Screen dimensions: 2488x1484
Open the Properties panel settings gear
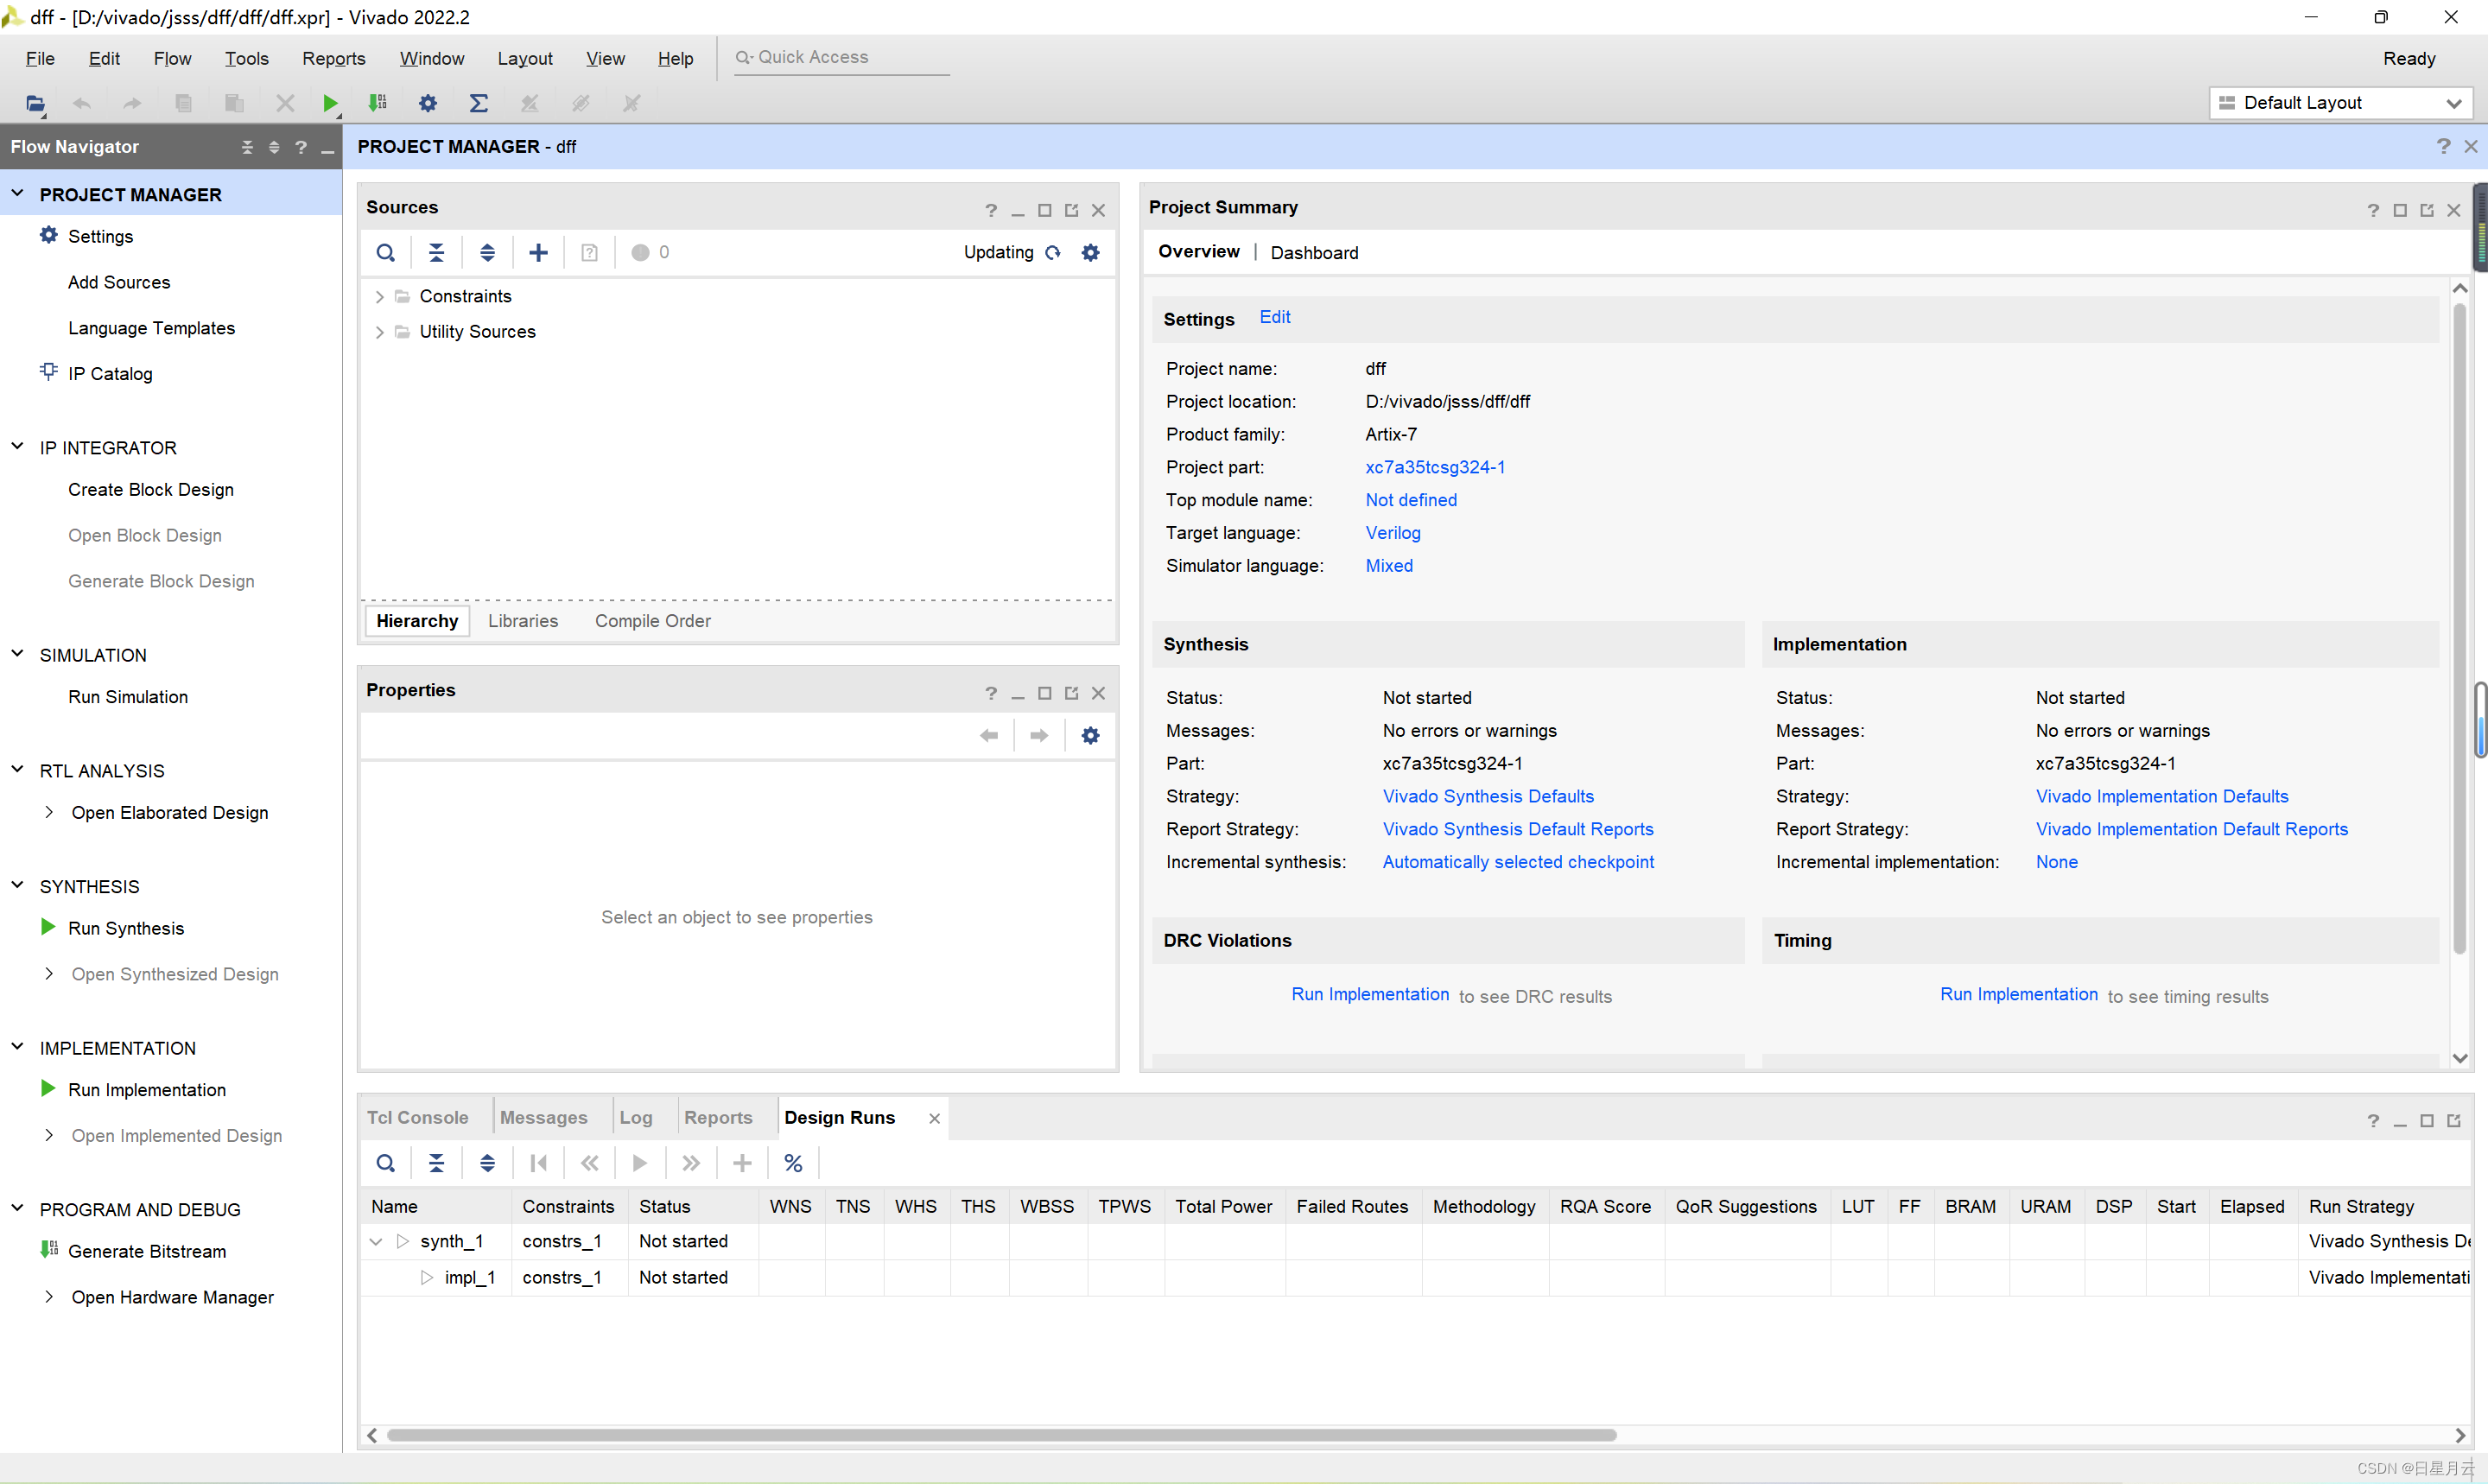coord(1090,735)
